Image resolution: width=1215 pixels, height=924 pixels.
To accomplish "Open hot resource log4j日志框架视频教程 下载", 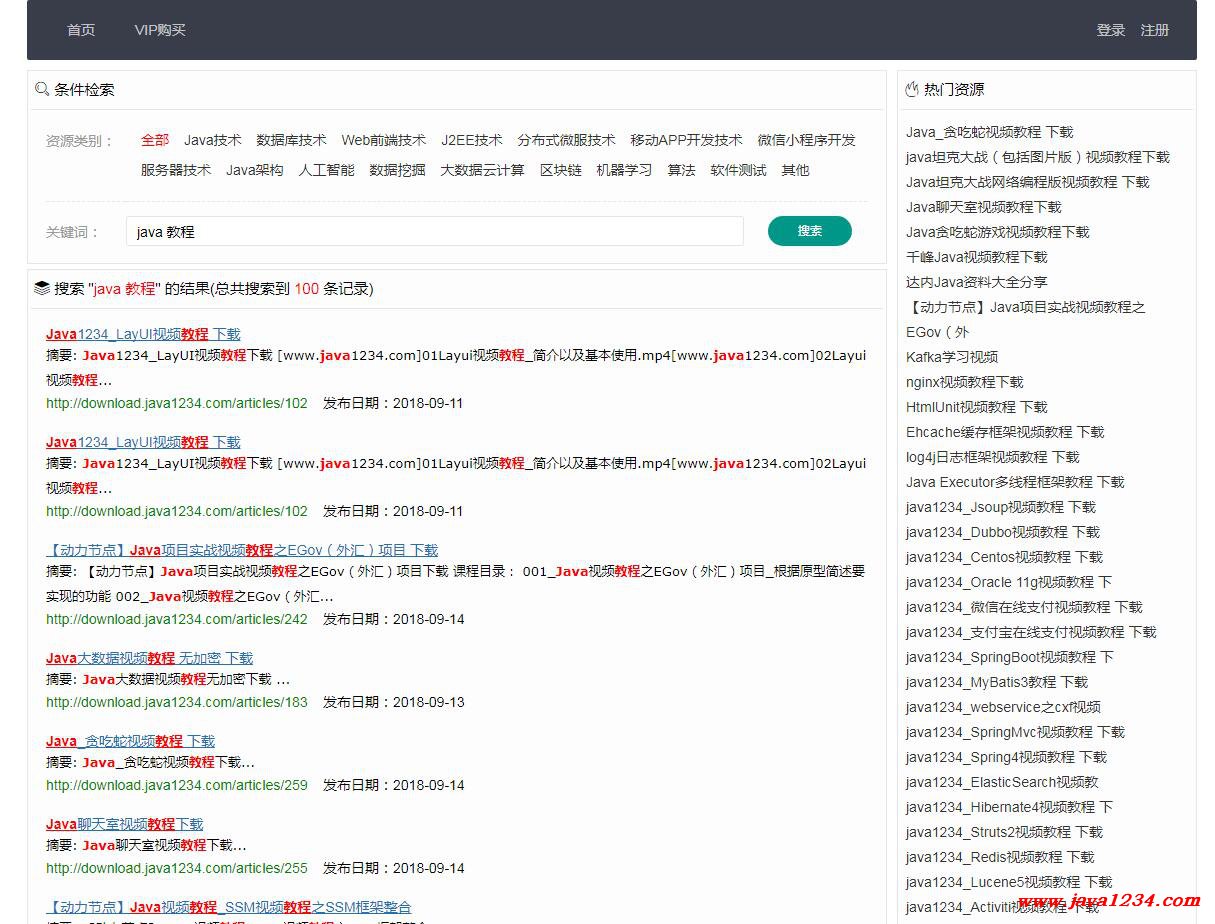I will [x=993, y=457].
